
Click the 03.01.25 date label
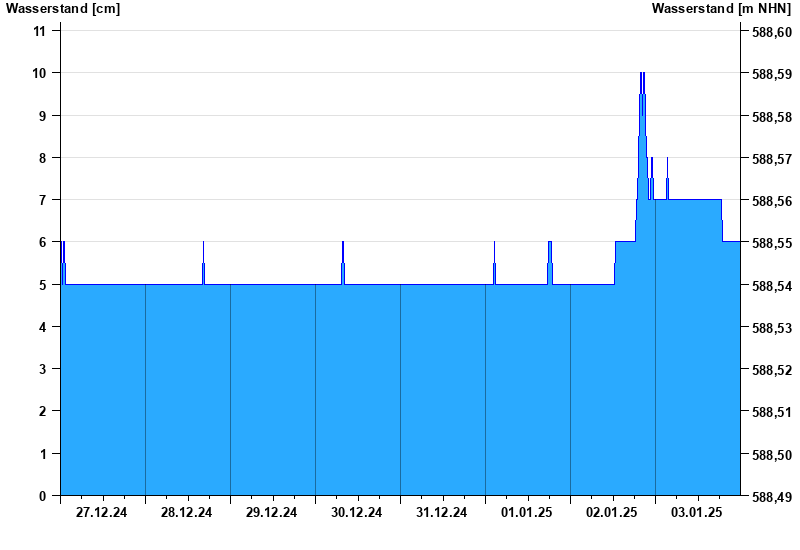696,512
